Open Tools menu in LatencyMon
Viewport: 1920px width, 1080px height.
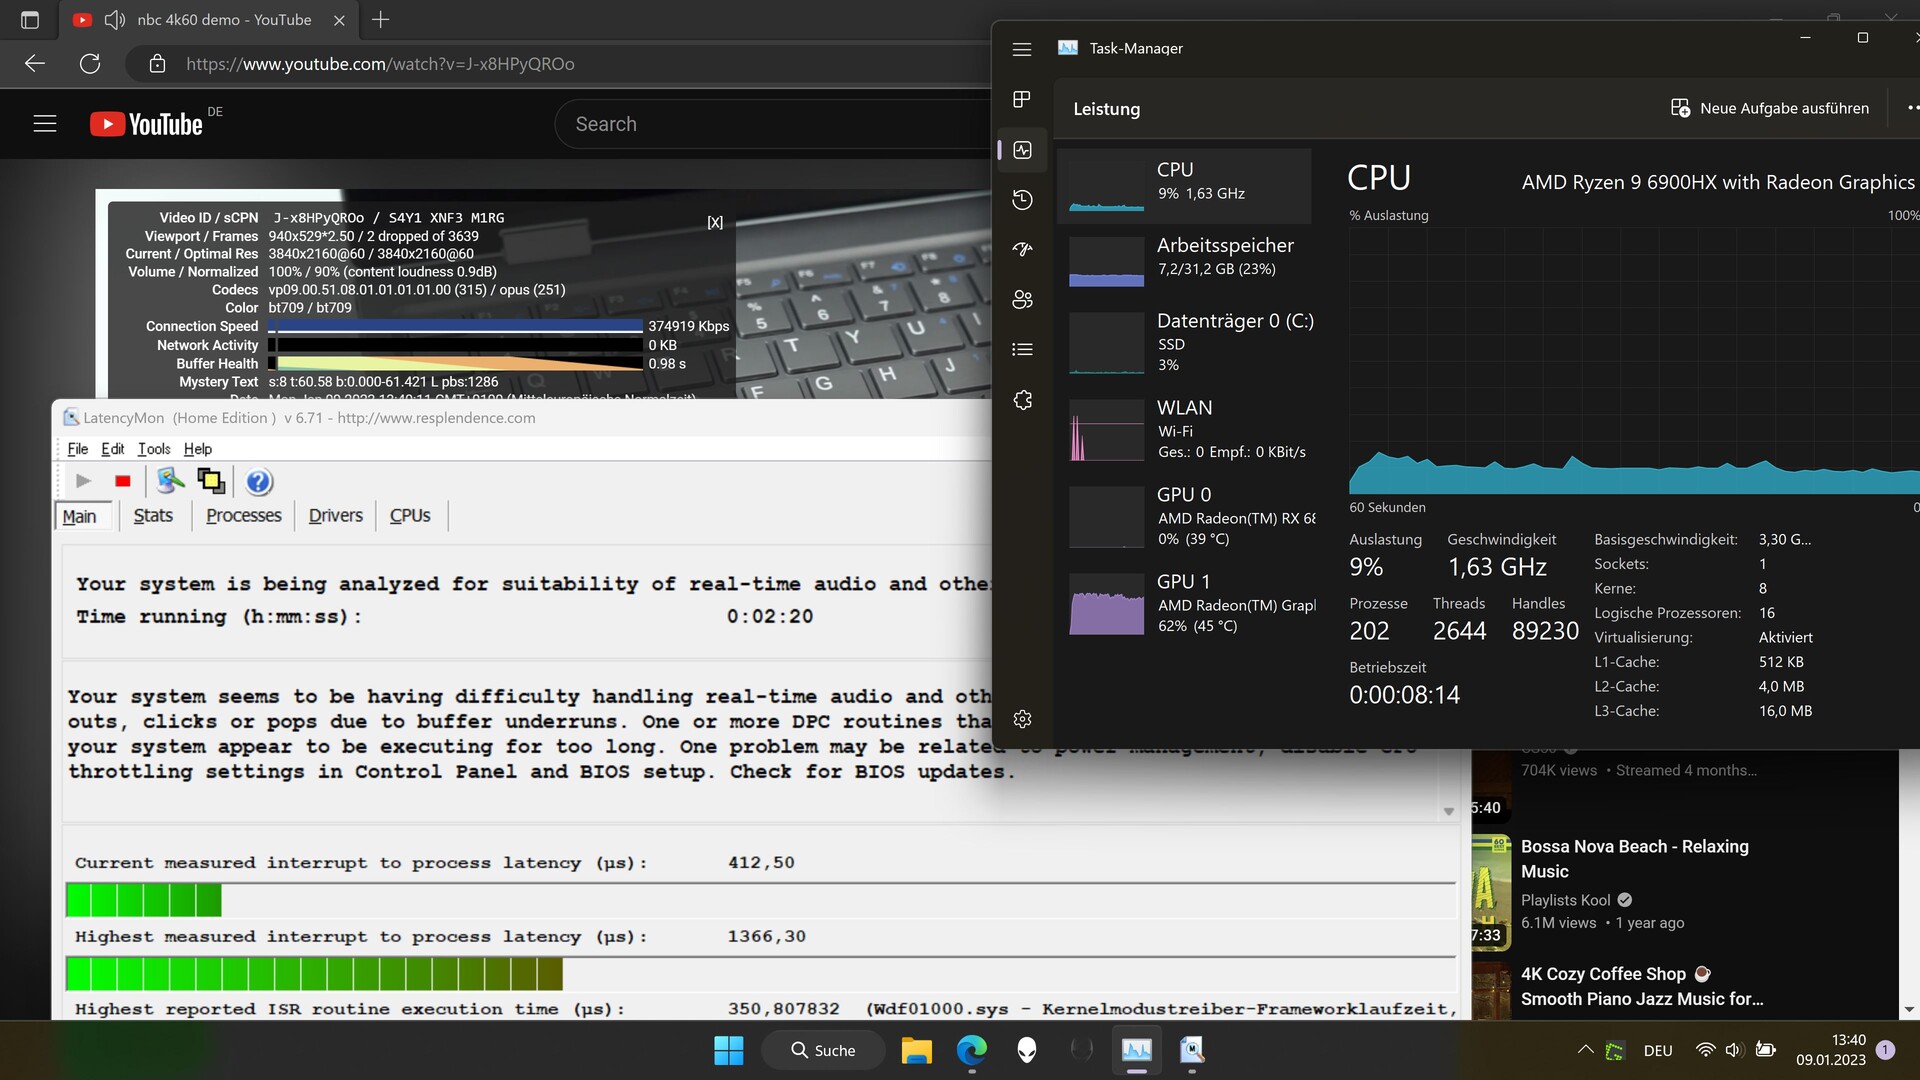tap(154, 449)
